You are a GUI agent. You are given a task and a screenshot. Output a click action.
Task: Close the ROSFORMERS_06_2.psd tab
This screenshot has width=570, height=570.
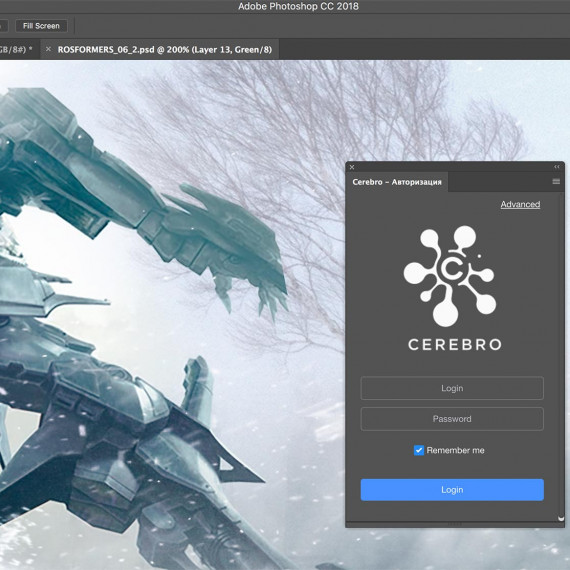coord(48,49)
